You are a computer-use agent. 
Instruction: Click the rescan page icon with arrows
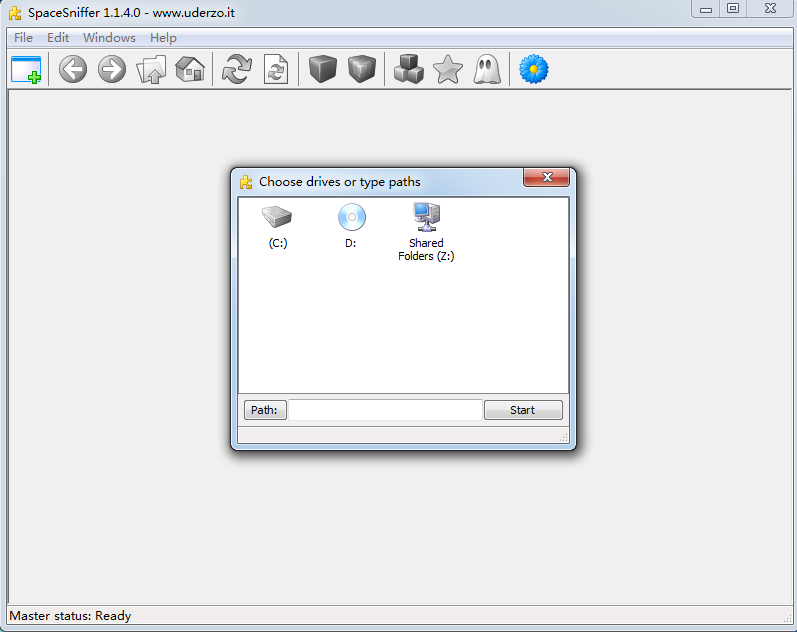point(276,70)
